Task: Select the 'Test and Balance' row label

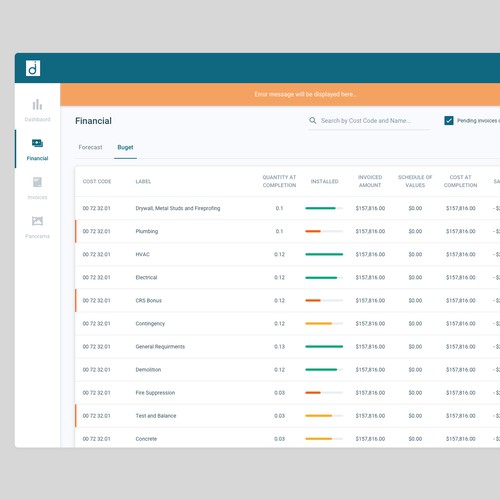Action: coord(156,416)
